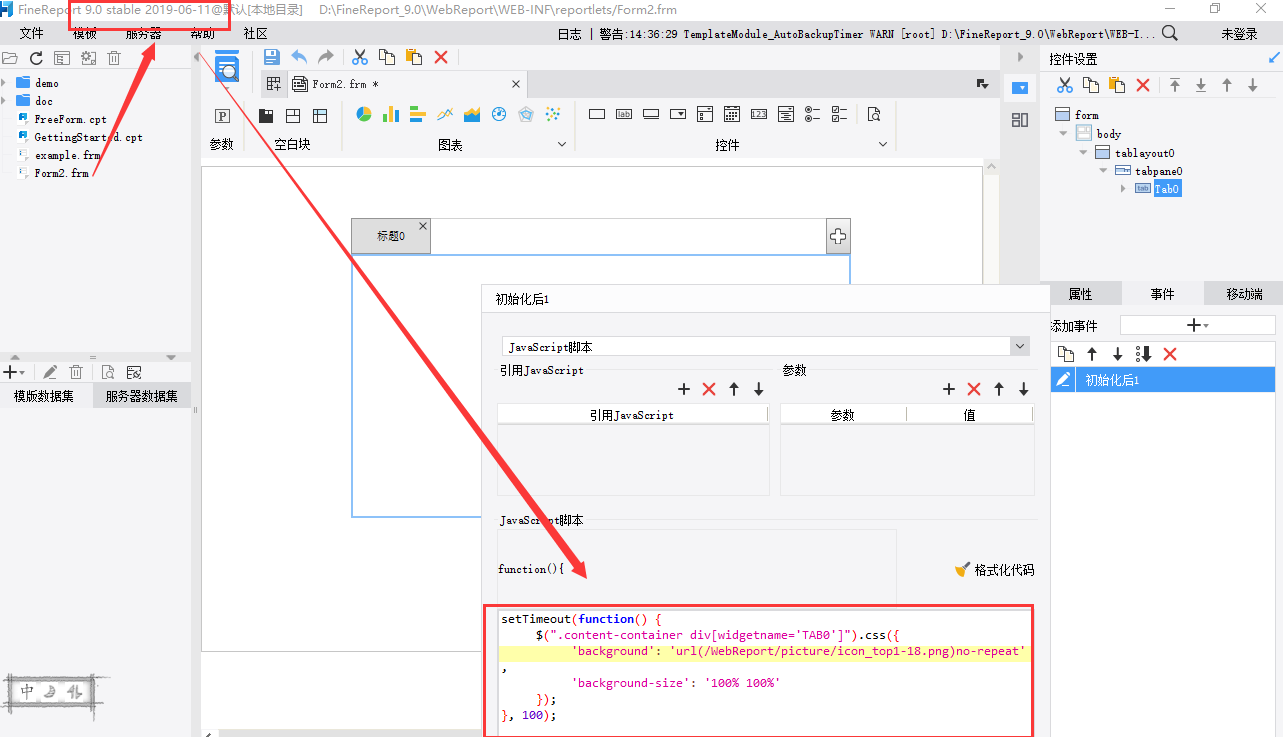The width and height of the screenshot is (1283, 737).
Task: Expand the Tab0 node
Action: [x=1123, y=189]
